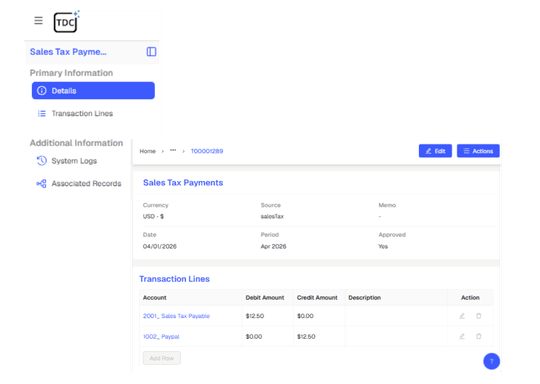540x384 pixels.
Task: Click the TDC logo
Action: 66,21
